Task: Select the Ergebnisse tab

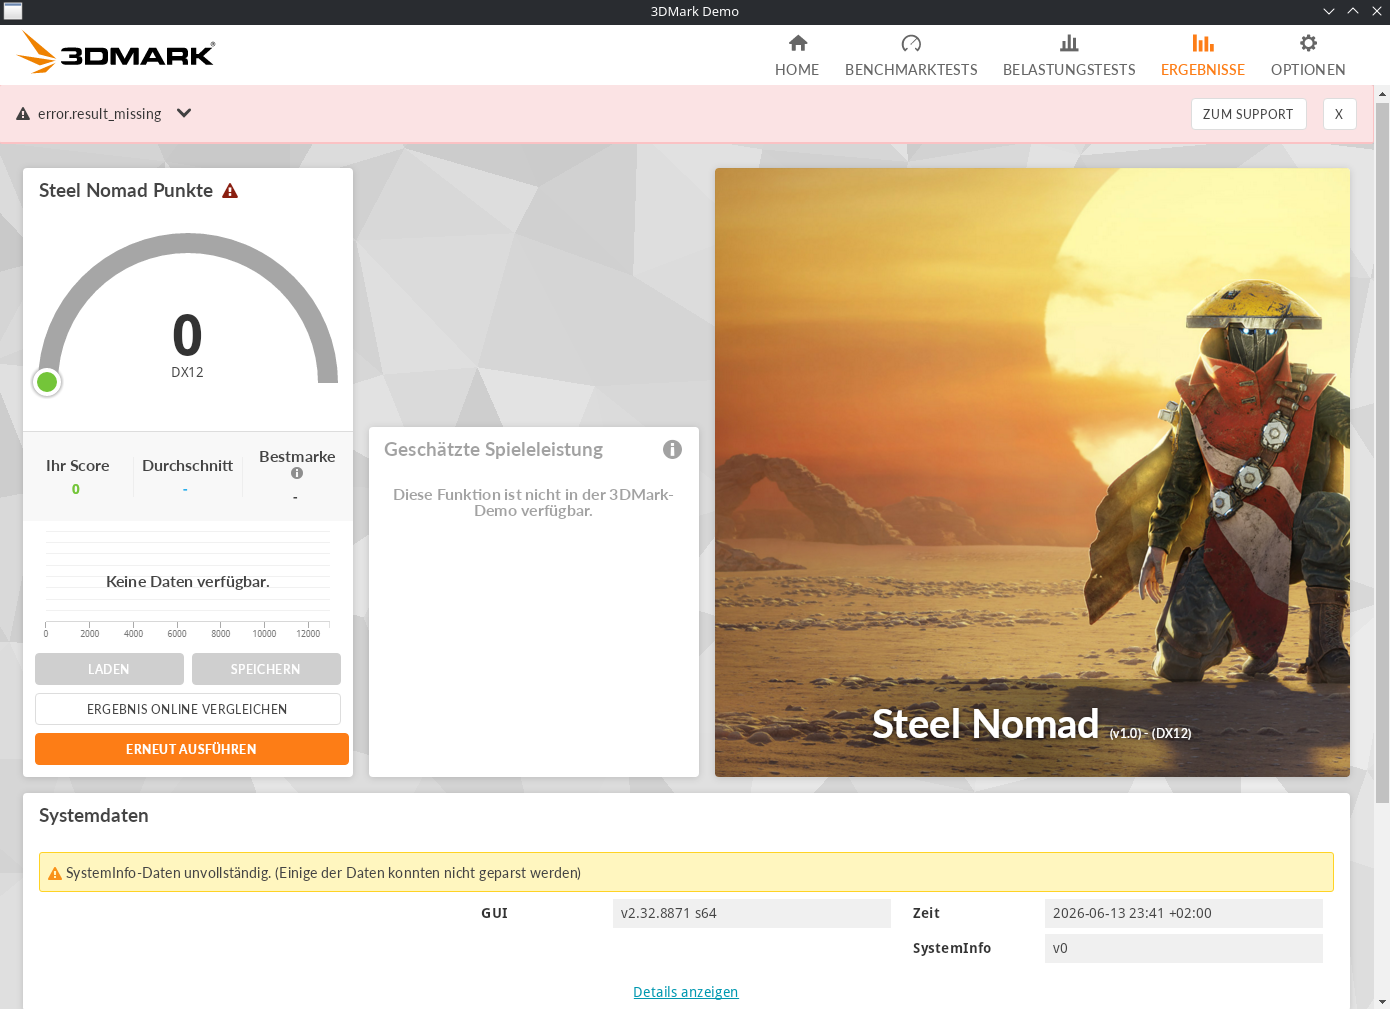Action: 1203,55
